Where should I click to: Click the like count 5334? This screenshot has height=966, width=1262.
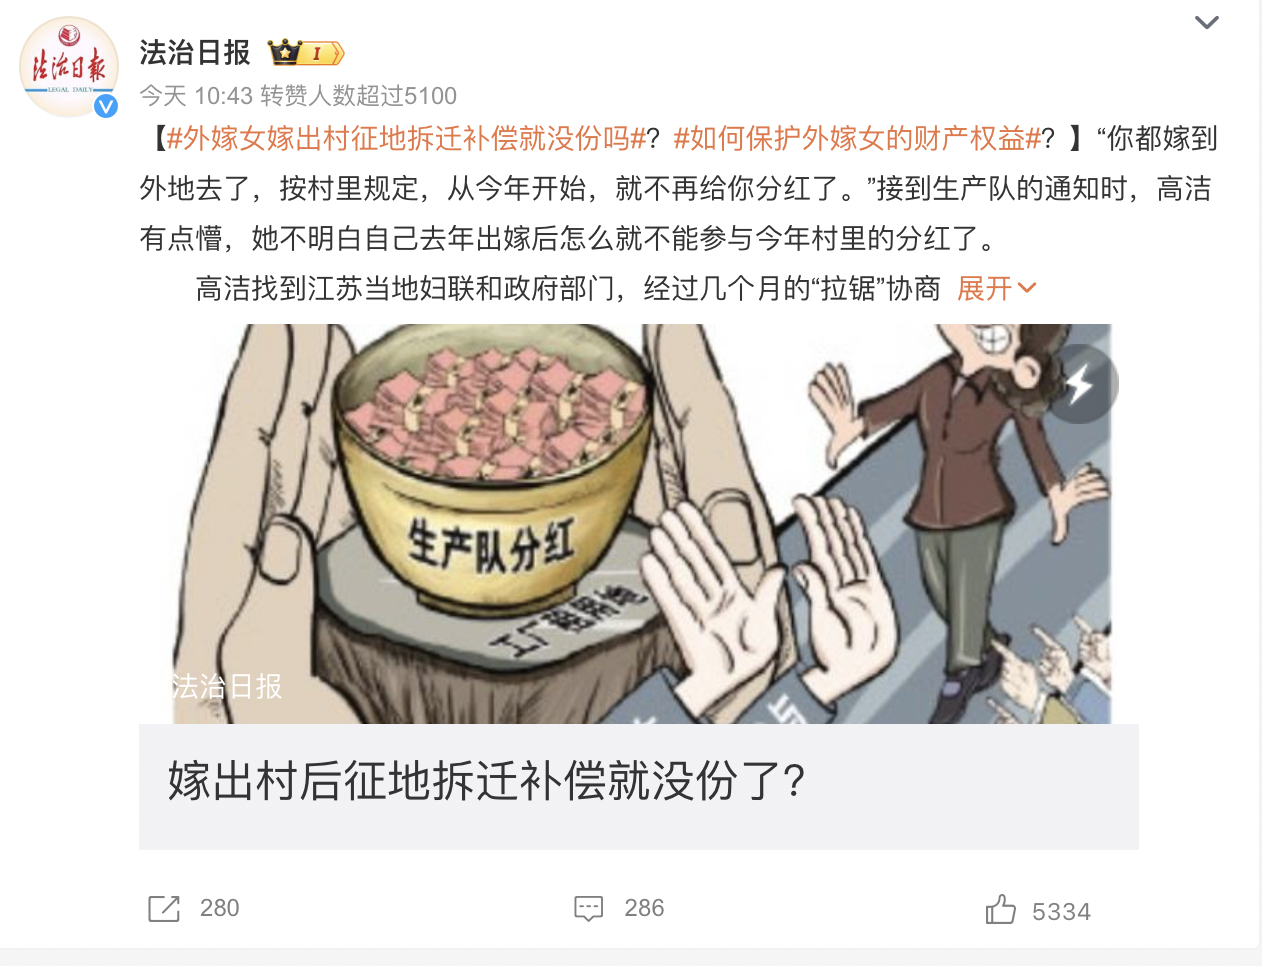pos(1061,912)
